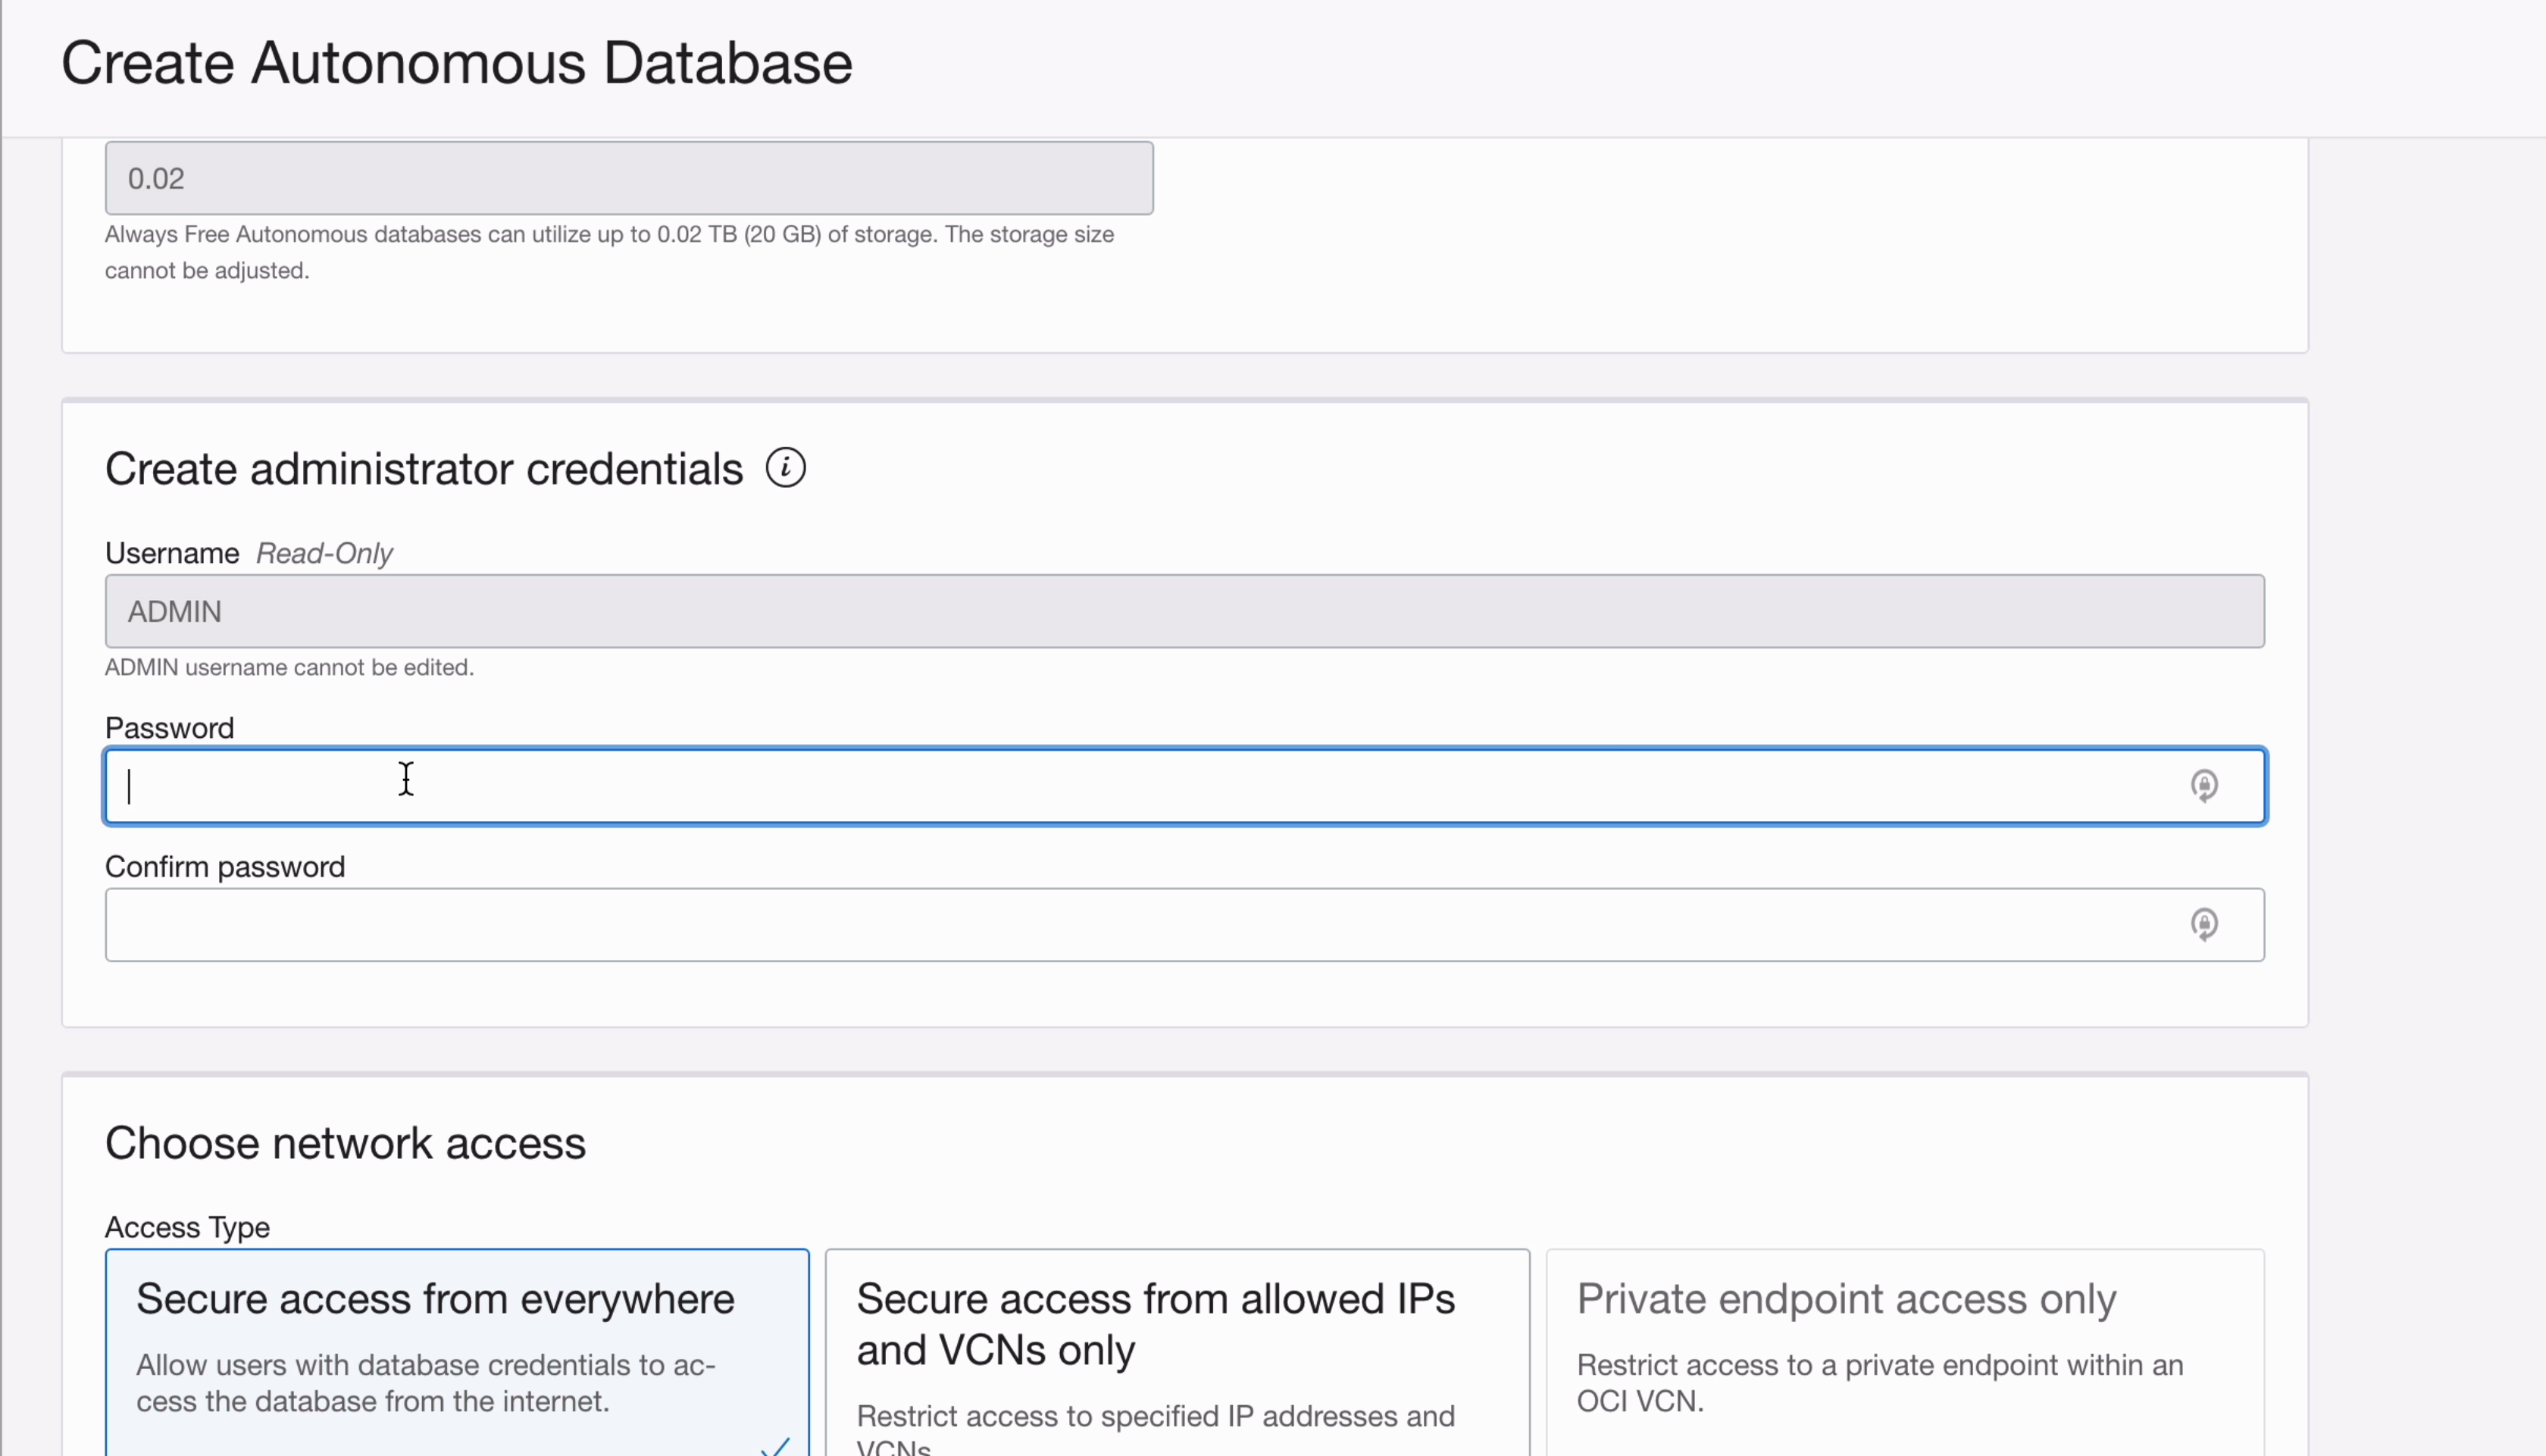Click the info icon beside Create administrator credentials
Screen dimensions: 2546x1456
(785, 468)
